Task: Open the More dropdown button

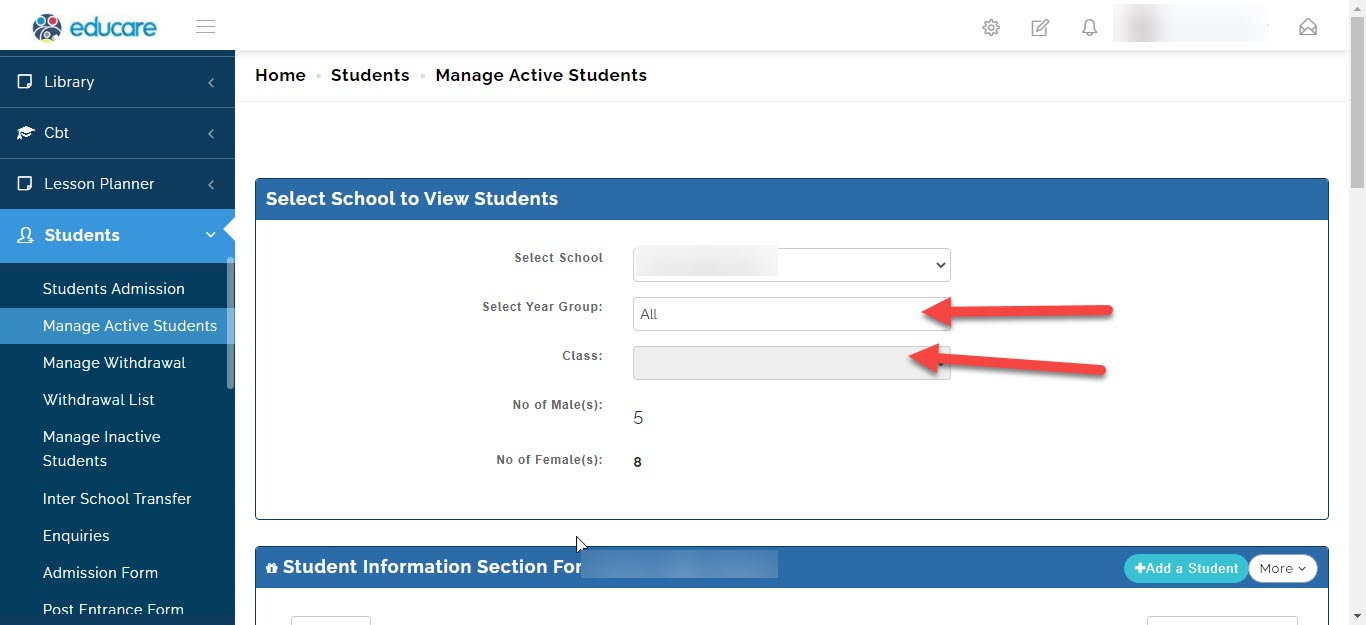Action: (x=1283, y=568)
